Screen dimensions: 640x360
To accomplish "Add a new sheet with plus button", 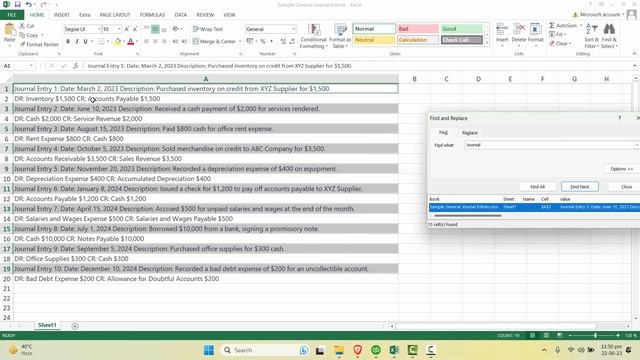I will (x=75, y=326).
